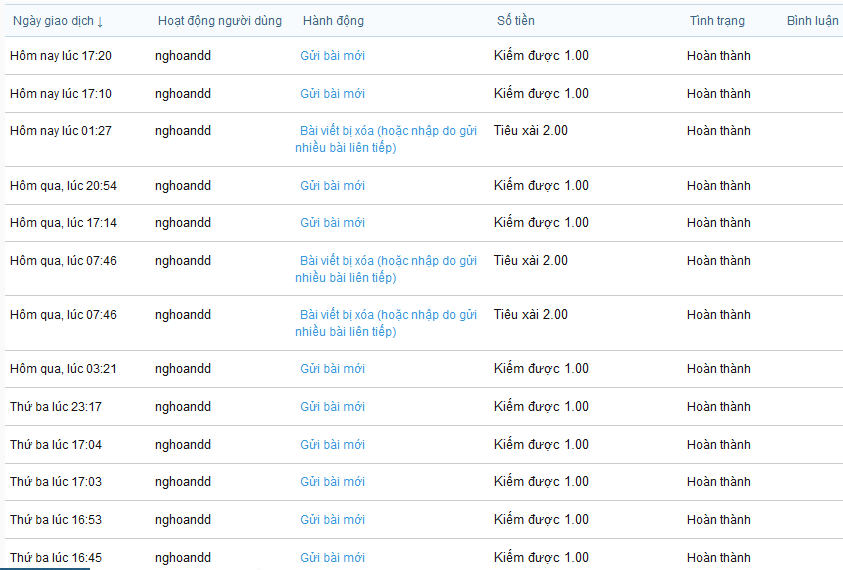
Task: Click the Hành động column header
Action: 333,21
